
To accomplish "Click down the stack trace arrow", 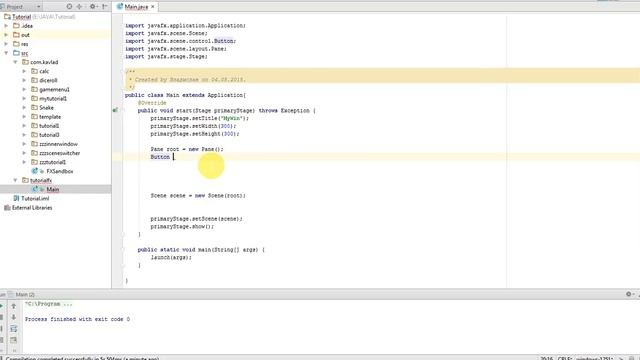I will point(13,317).
